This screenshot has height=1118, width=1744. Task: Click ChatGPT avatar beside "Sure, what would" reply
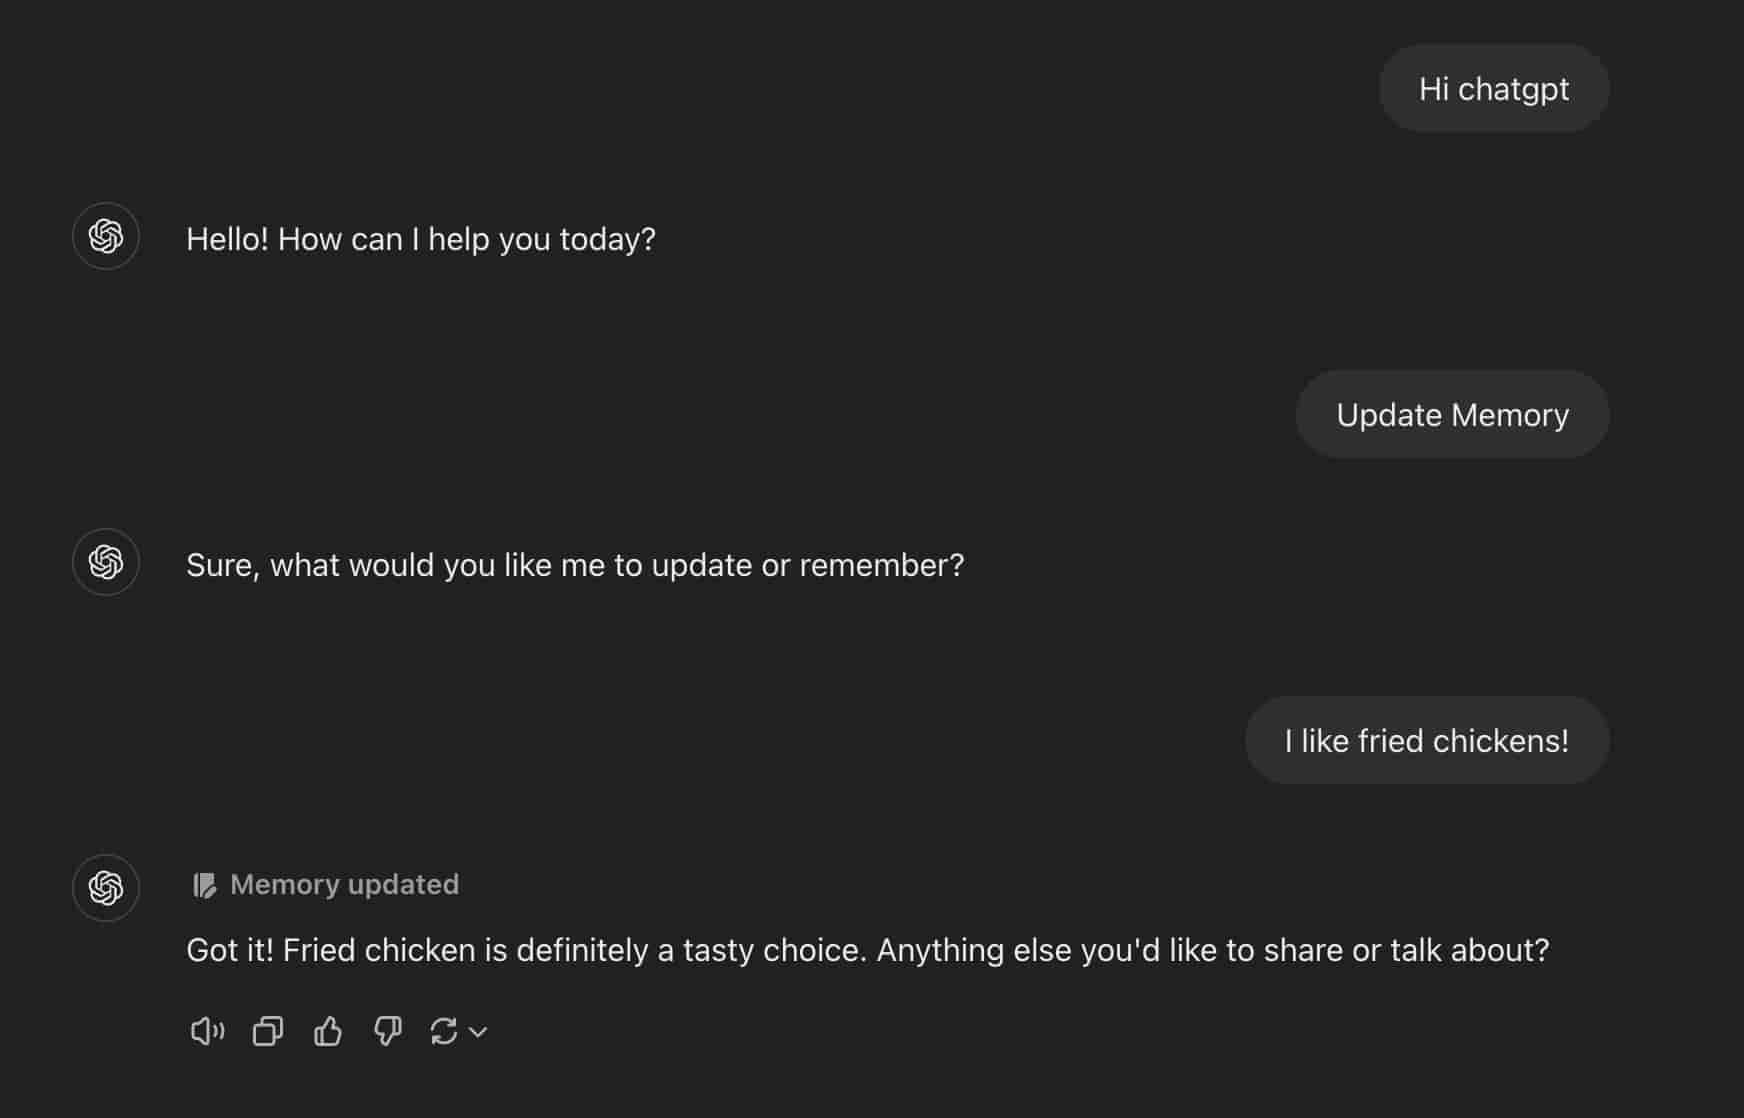click(x=106, y=562)
